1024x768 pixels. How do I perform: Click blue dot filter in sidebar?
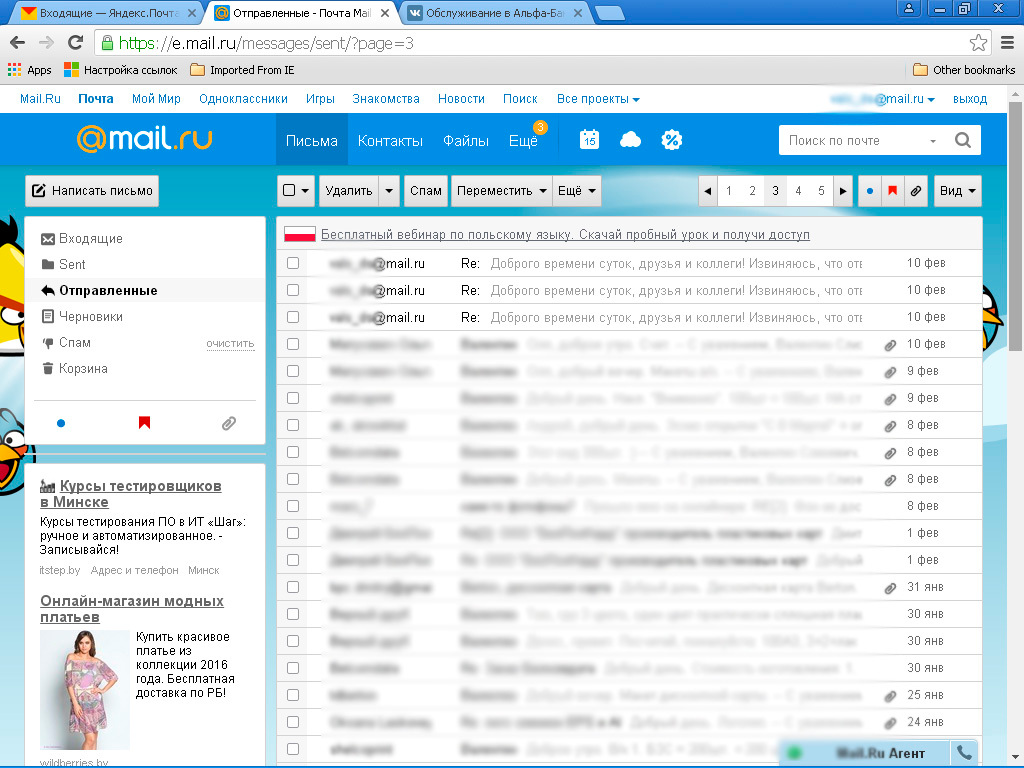pos(61,423)
